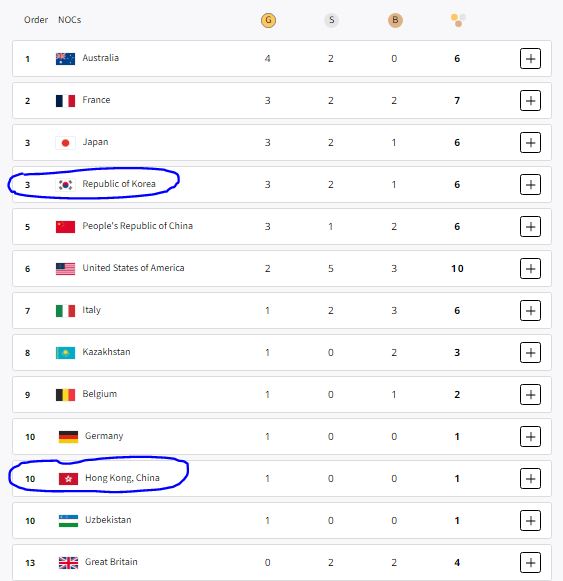Expand the Italy medal breakdown
The height and width of the screenshot is (581, 563).
click(x=530, y=311)
